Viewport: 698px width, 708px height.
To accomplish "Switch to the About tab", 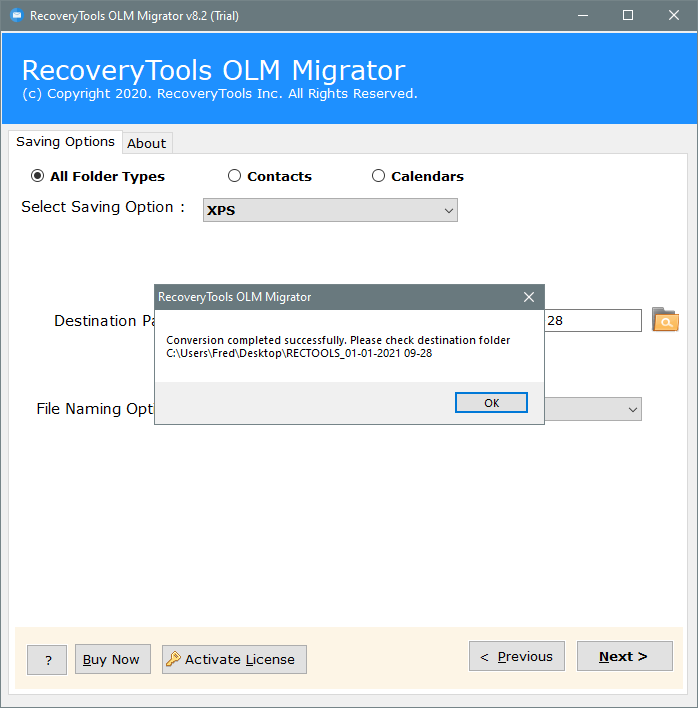I will tap(147, 143).
